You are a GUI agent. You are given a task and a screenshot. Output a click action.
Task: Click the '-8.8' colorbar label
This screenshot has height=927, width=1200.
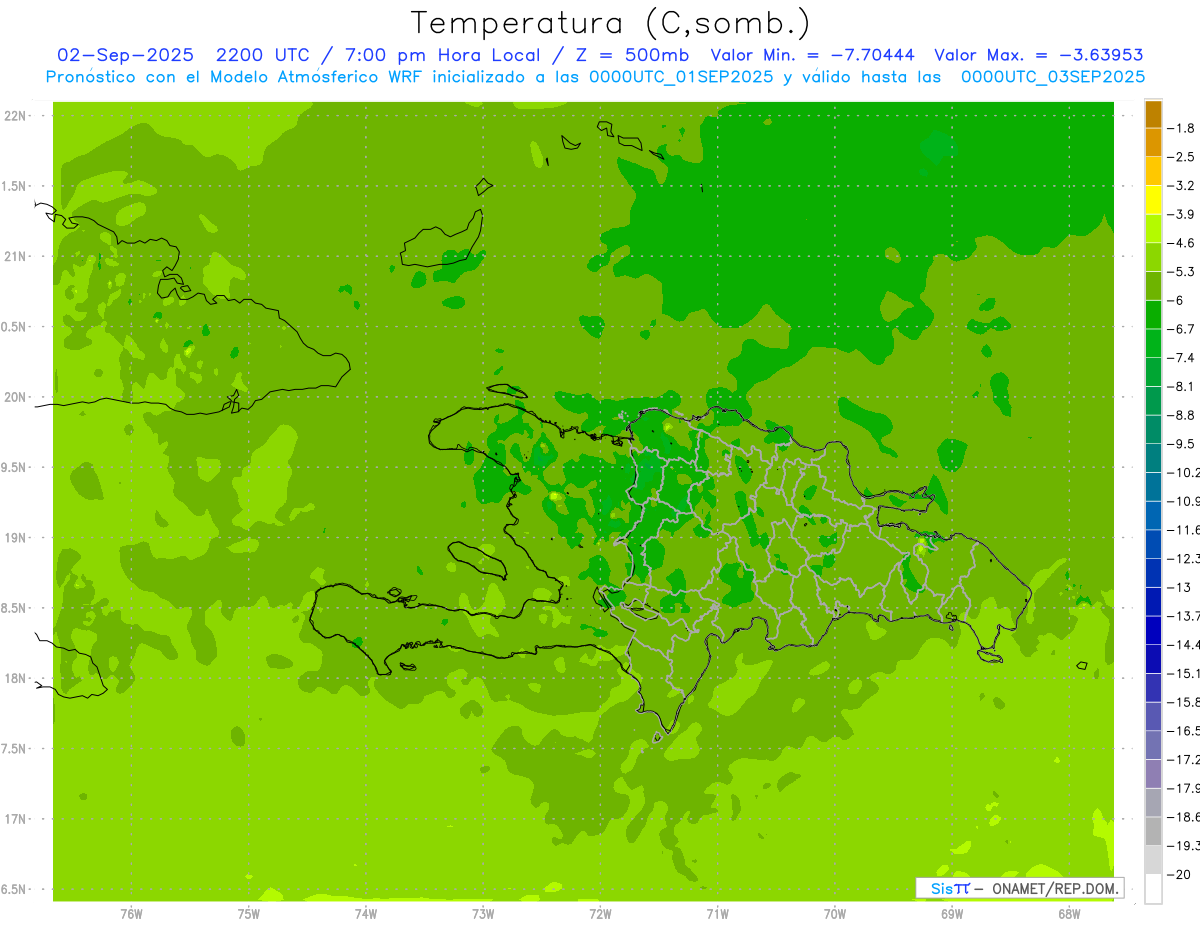pos(1181,415)
